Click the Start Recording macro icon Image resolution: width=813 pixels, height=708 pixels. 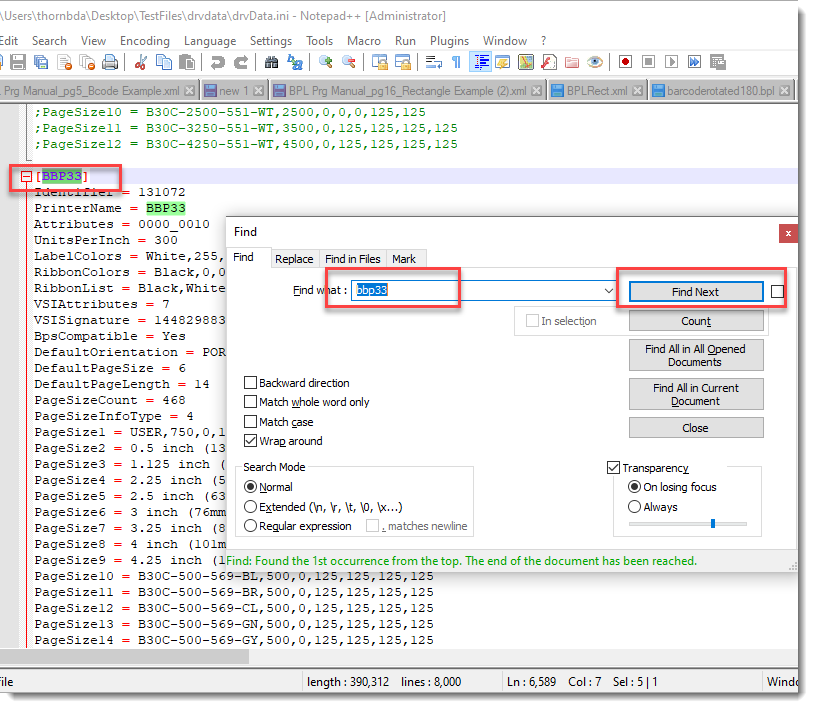625,62
